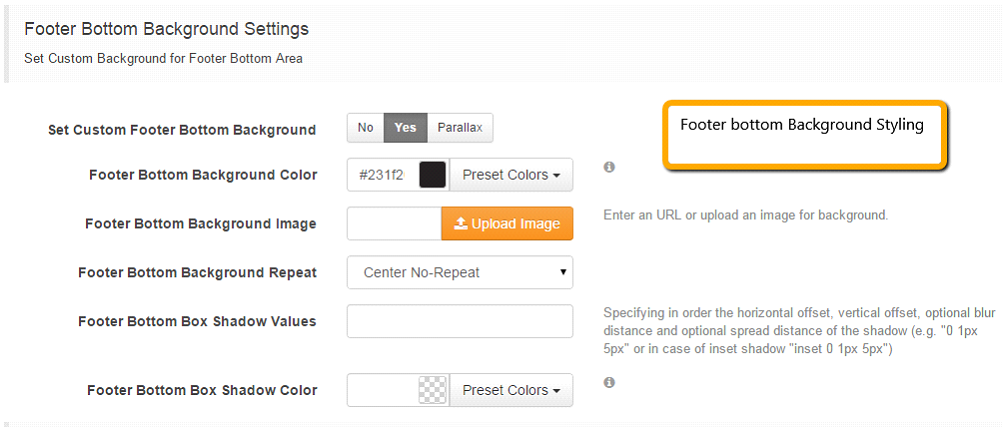Click Footer bottom Background Styling callout

point(804,135)
